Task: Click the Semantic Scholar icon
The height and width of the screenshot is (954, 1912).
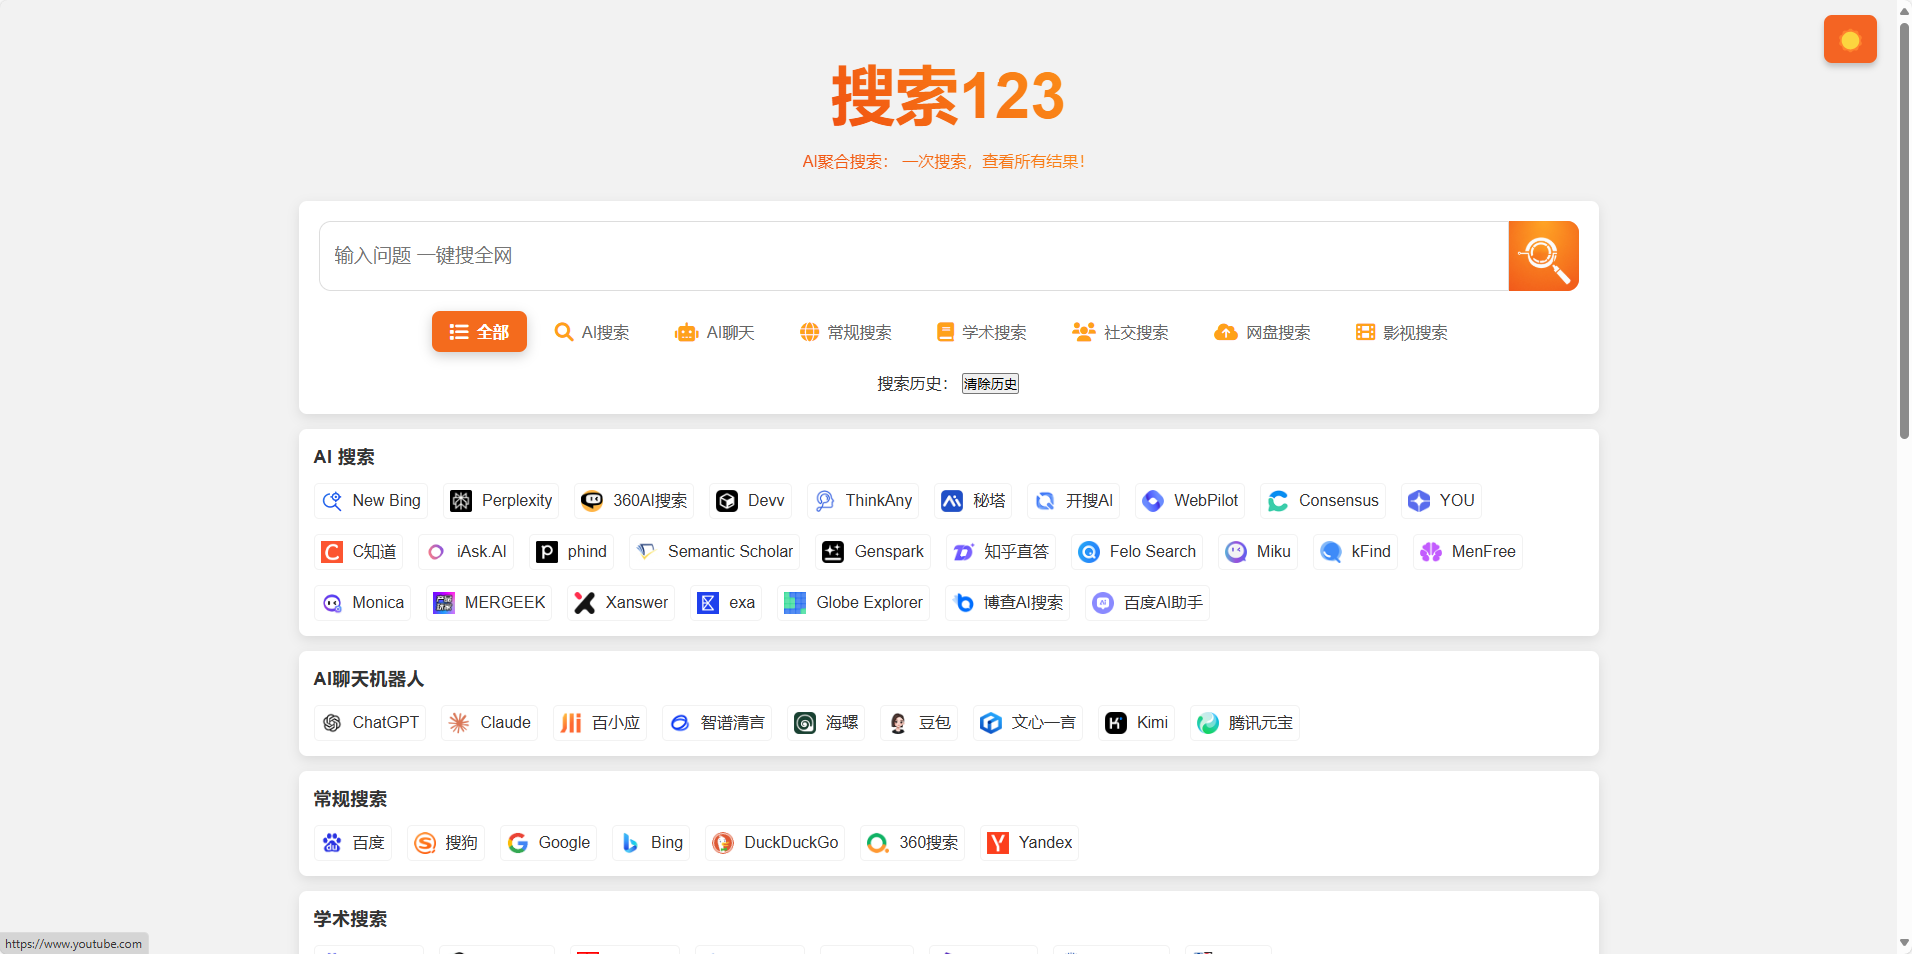Action: (x=647, y=552)
